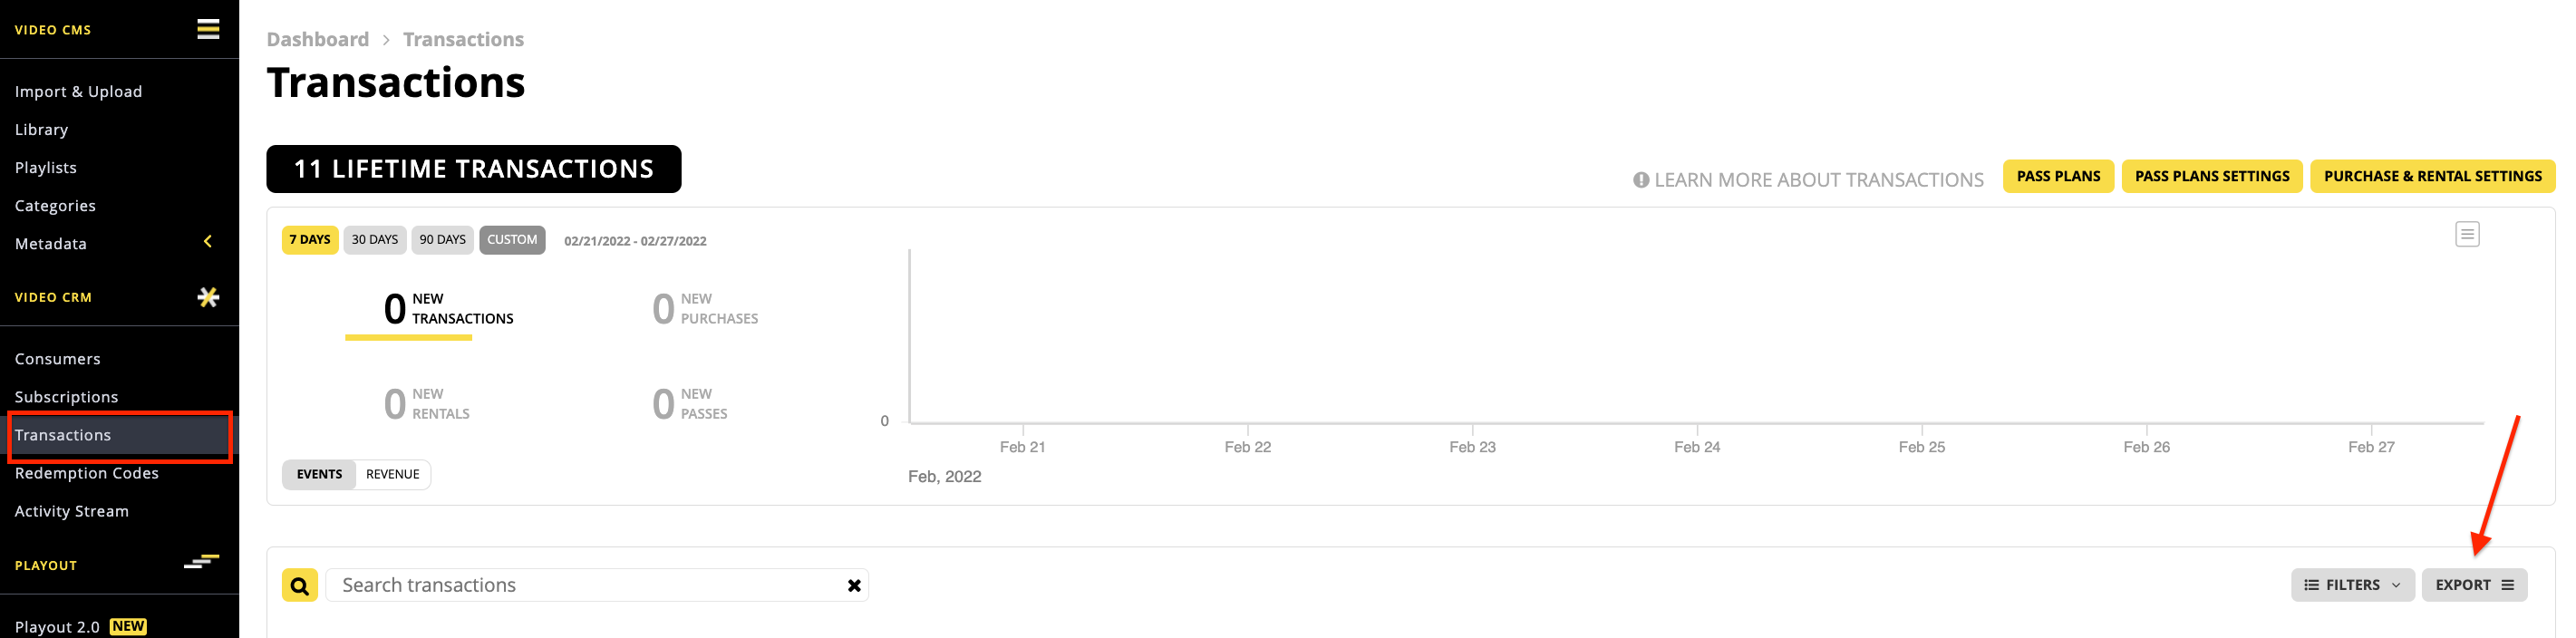Choose the Custom date range

click(x=512, y=240)
